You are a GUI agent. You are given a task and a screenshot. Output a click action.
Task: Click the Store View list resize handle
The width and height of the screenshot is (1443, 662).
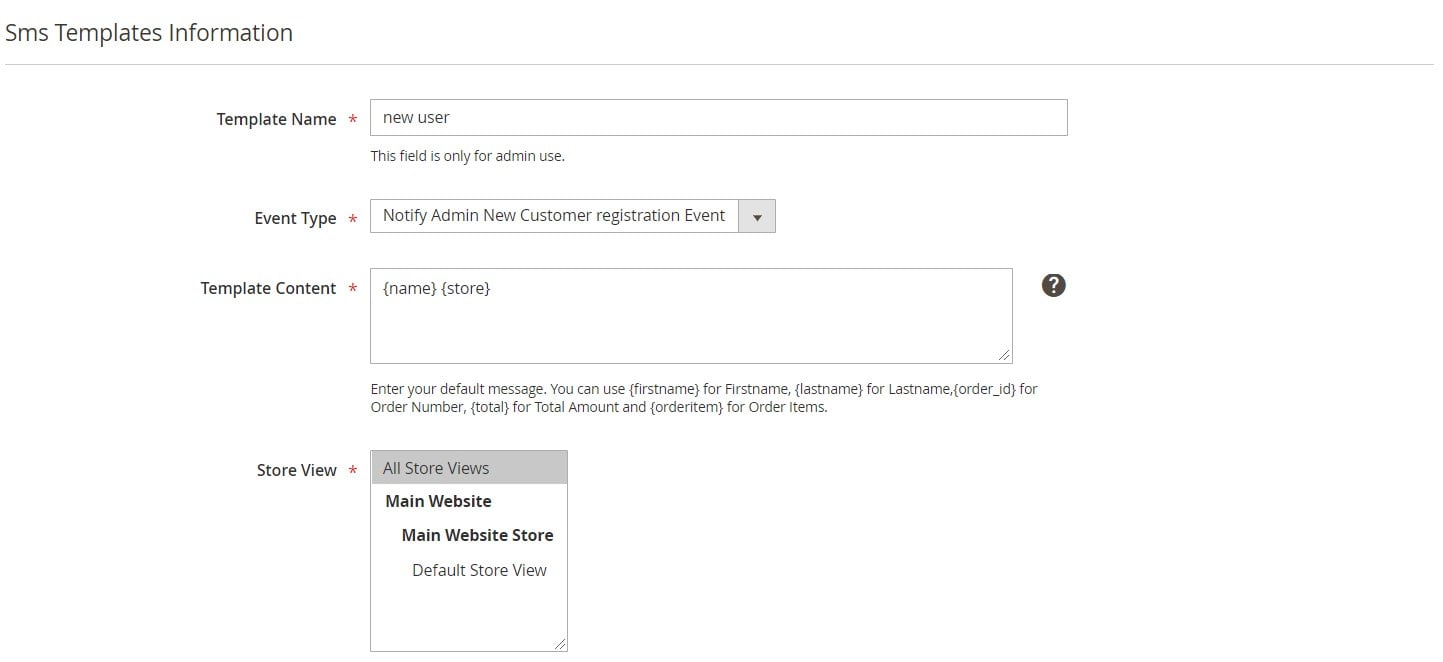tap(559, 643)
